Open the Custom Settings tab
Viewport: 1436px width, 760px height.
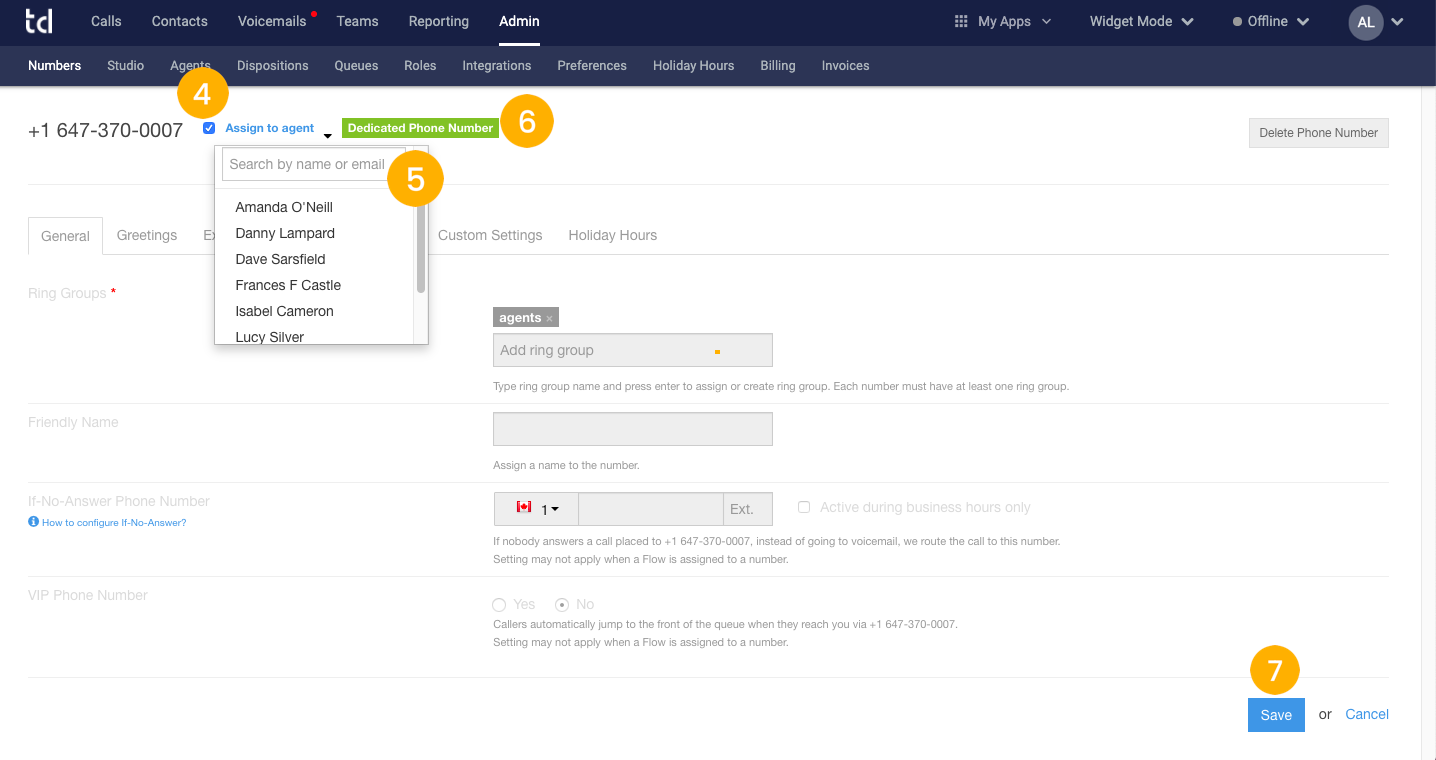[490, 235]
